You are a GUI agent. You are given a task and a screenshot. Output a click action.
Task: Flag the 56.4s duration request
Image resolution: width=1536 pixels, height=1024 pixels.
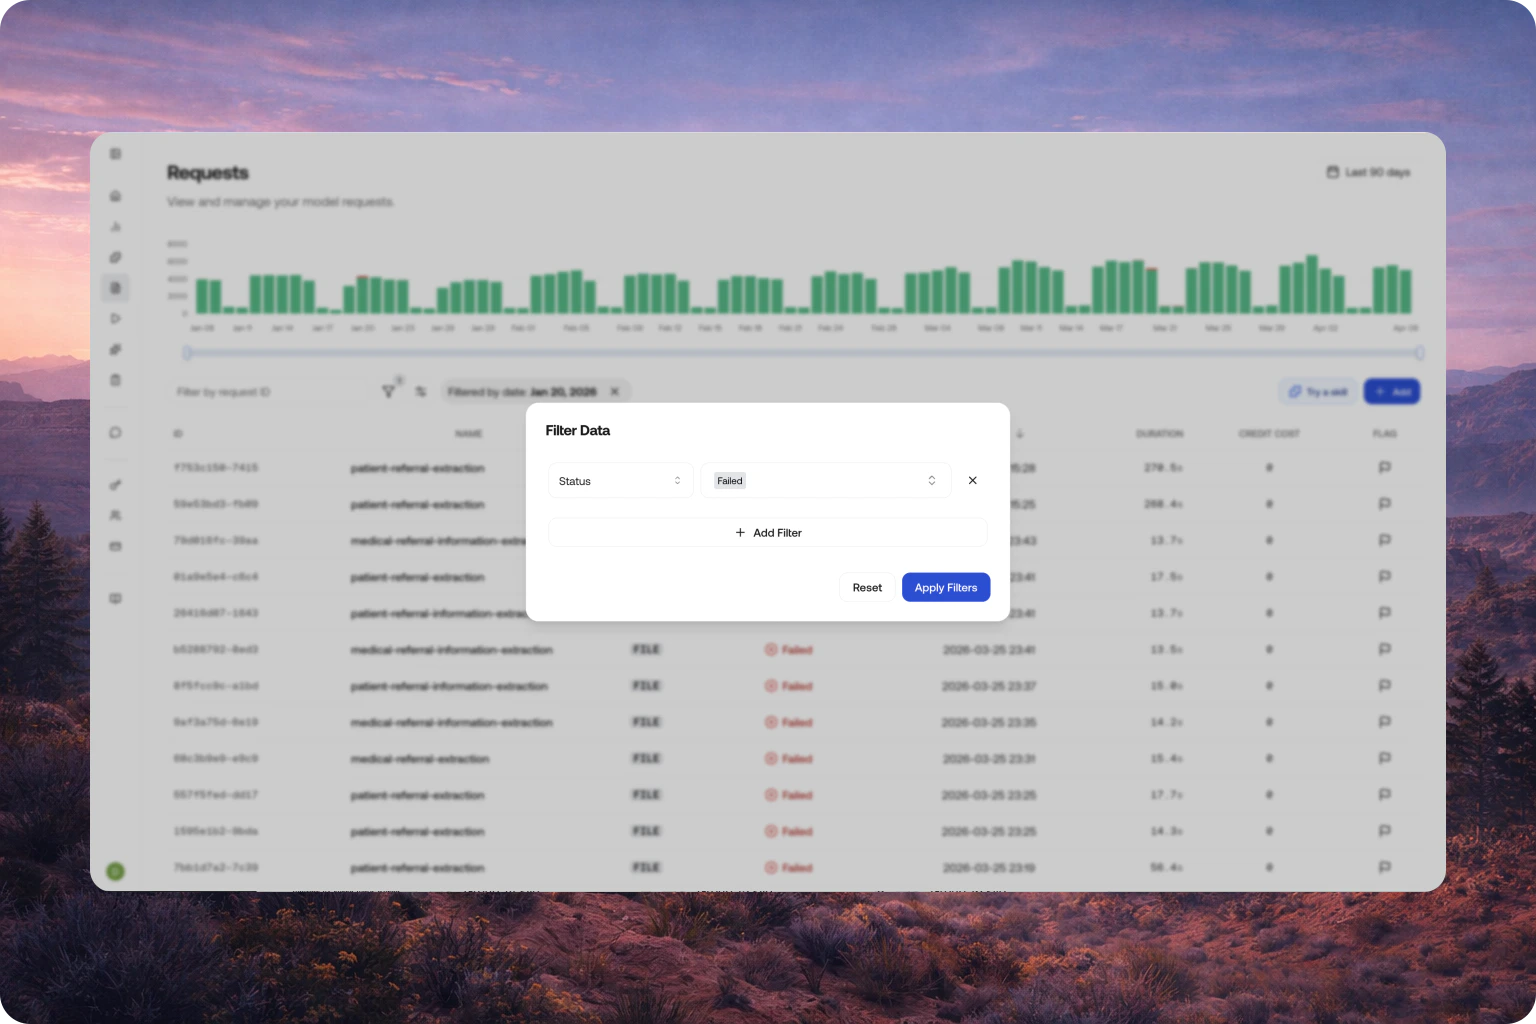tap(1385, 868)
